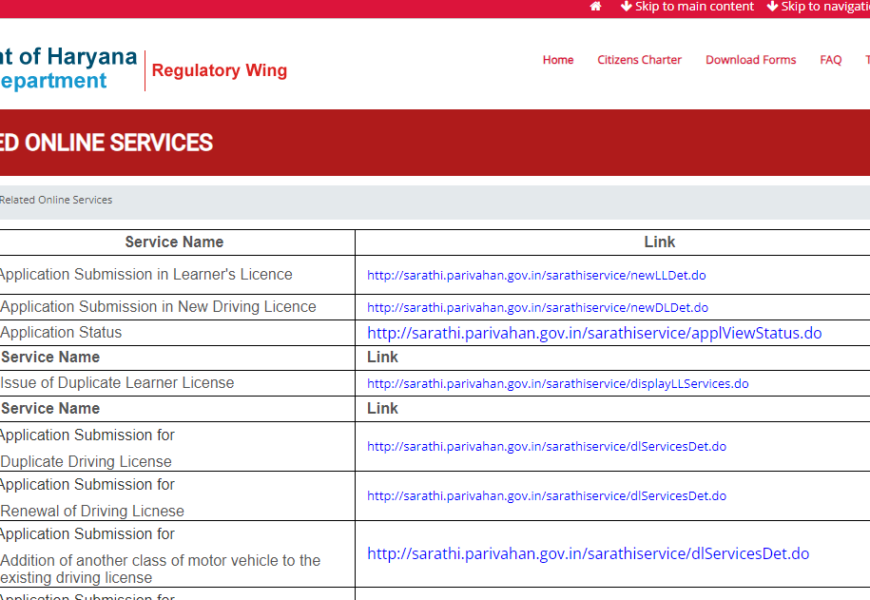The image size is (870, 600).
Task: Click the Skip to main content text
Action: 694,7
